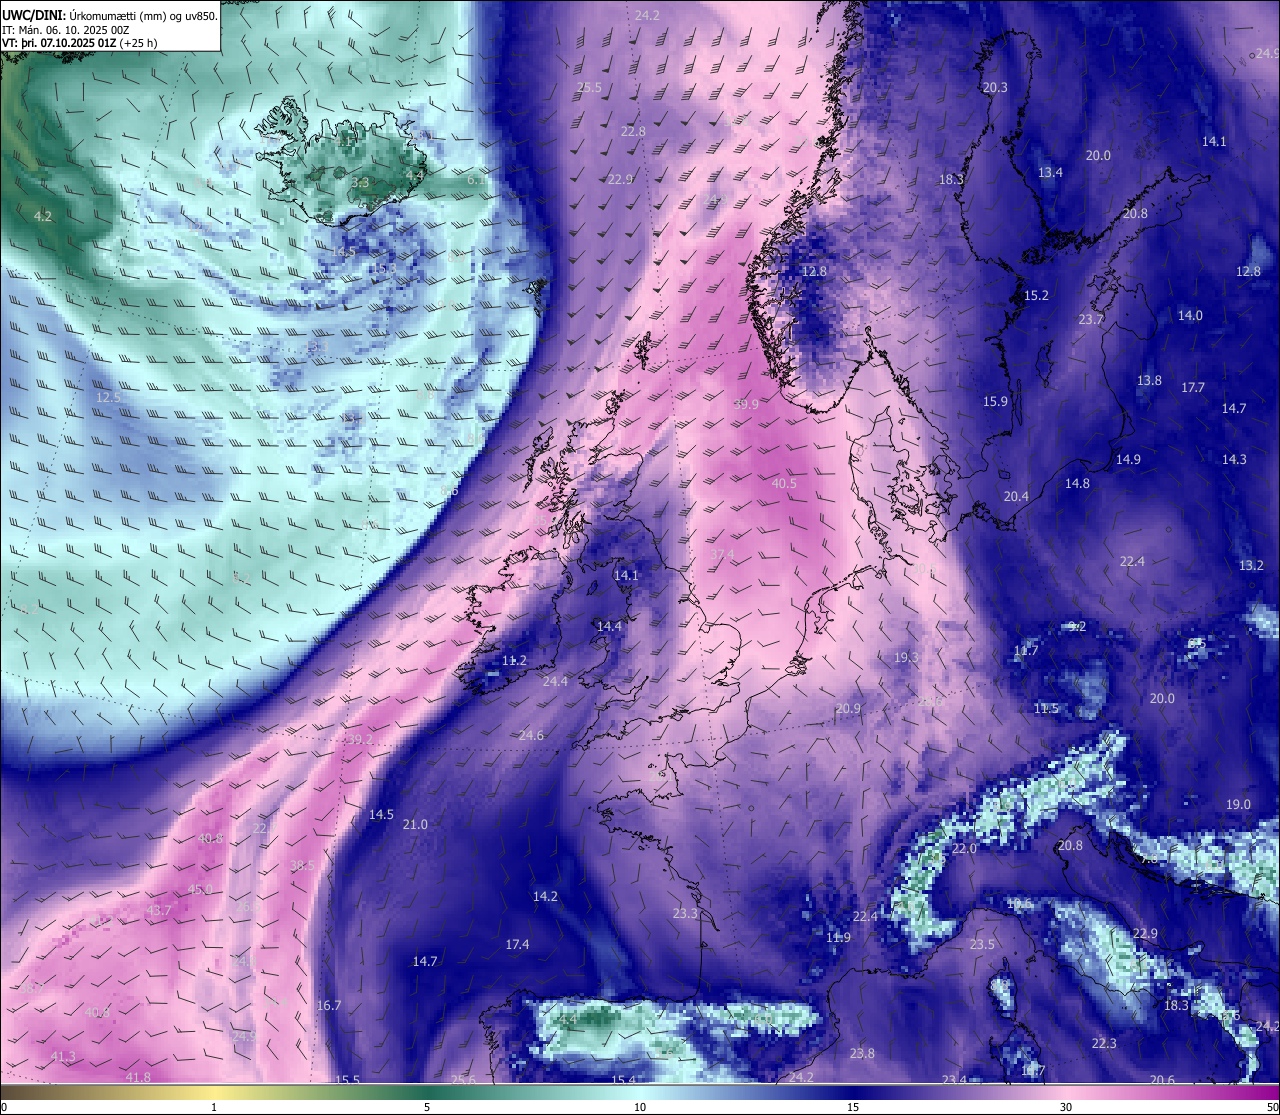Click the legend tick label 50
The image size is (1280, 1115).
(x=1272, y=1107)
